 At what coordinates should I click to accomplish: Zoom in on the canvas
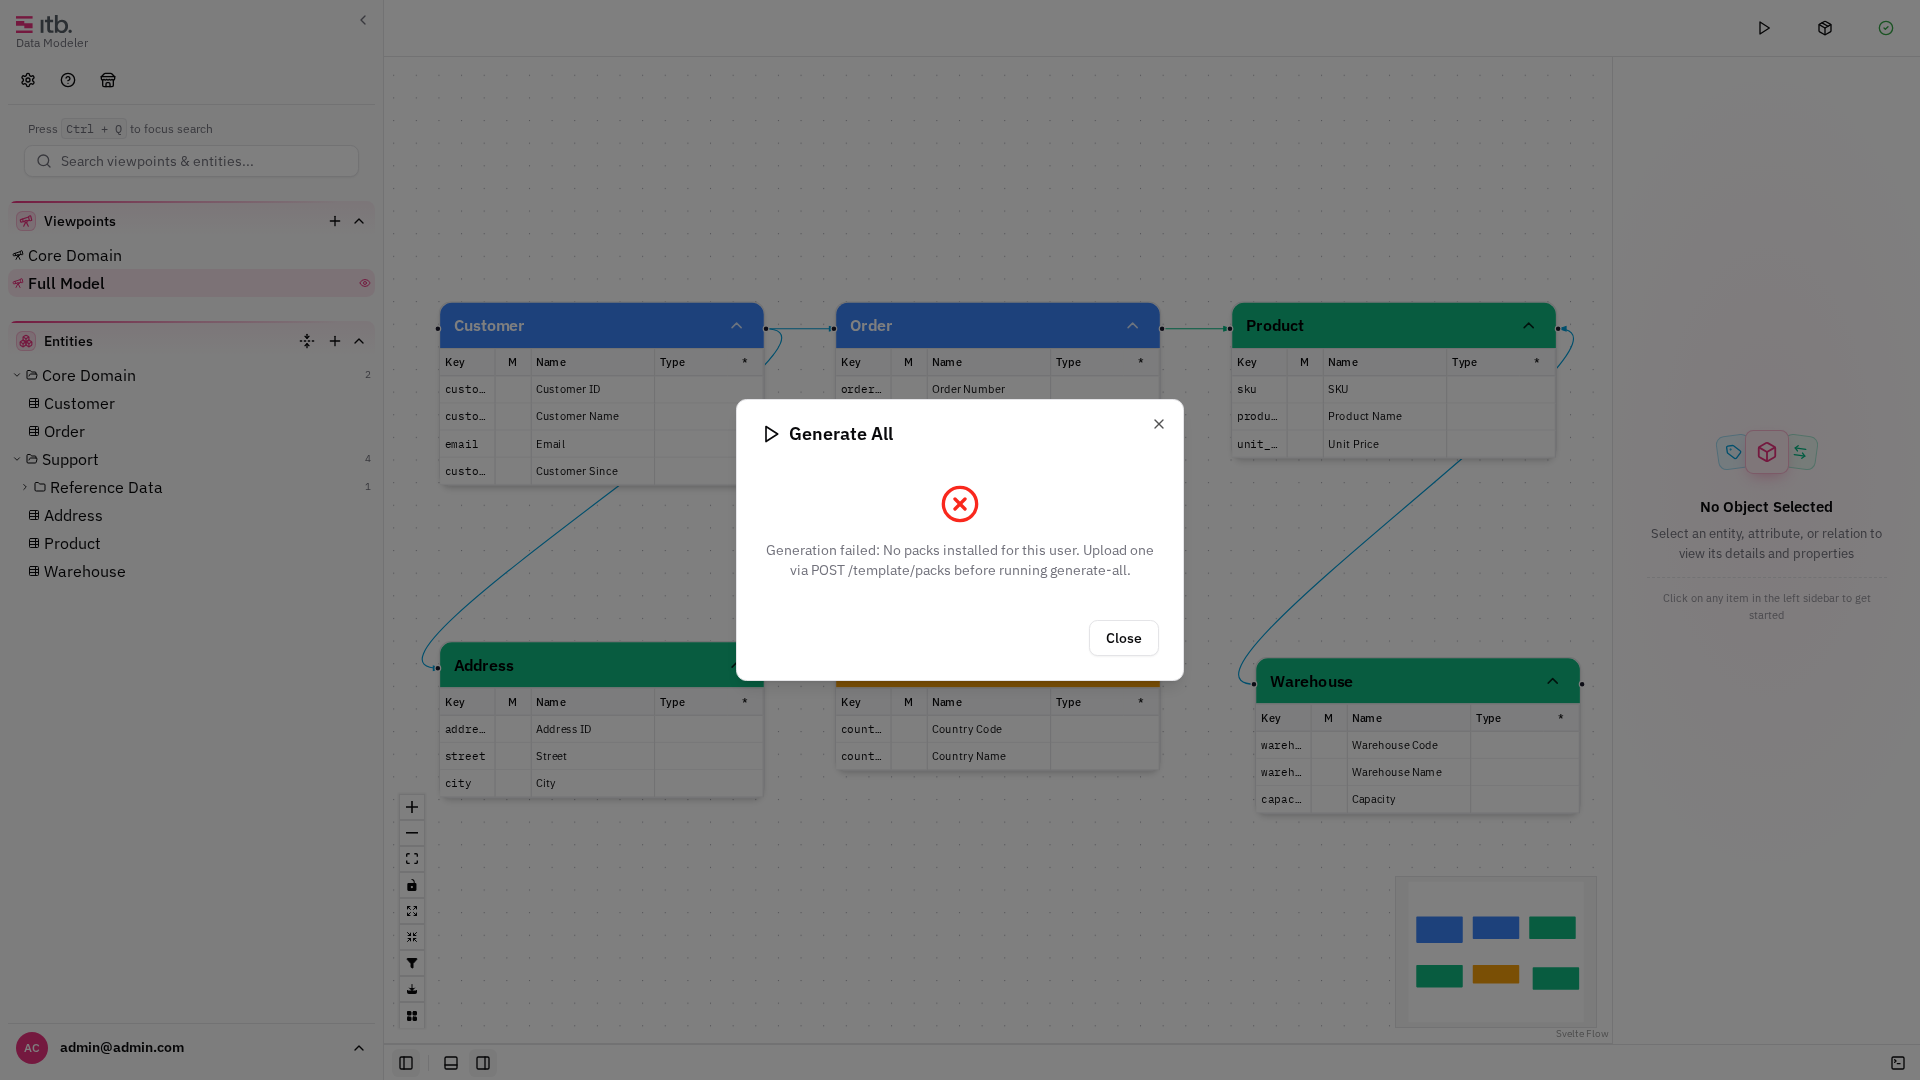(412, 807)
